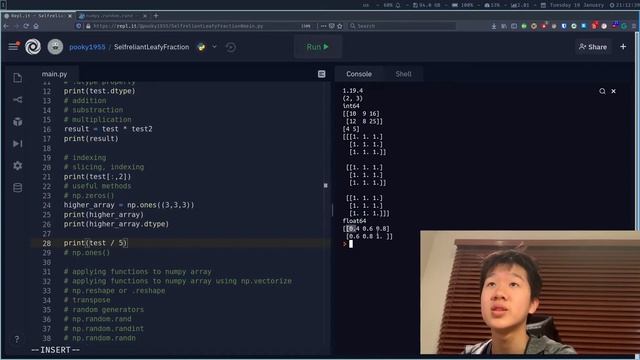Close the Repl.it browser tab

(x=70, y=16)
